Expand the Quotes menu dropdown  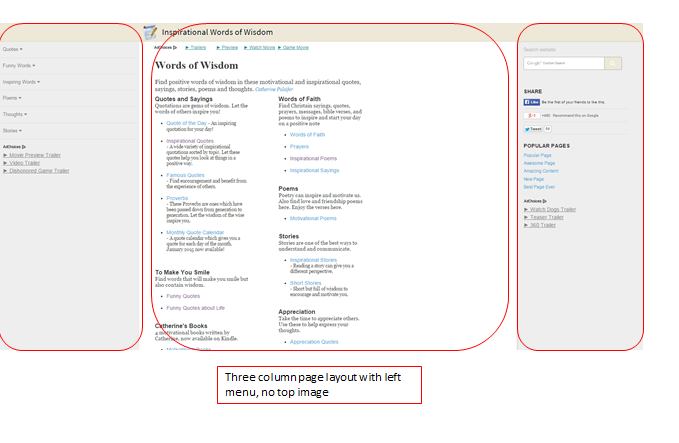click(13, 48)
